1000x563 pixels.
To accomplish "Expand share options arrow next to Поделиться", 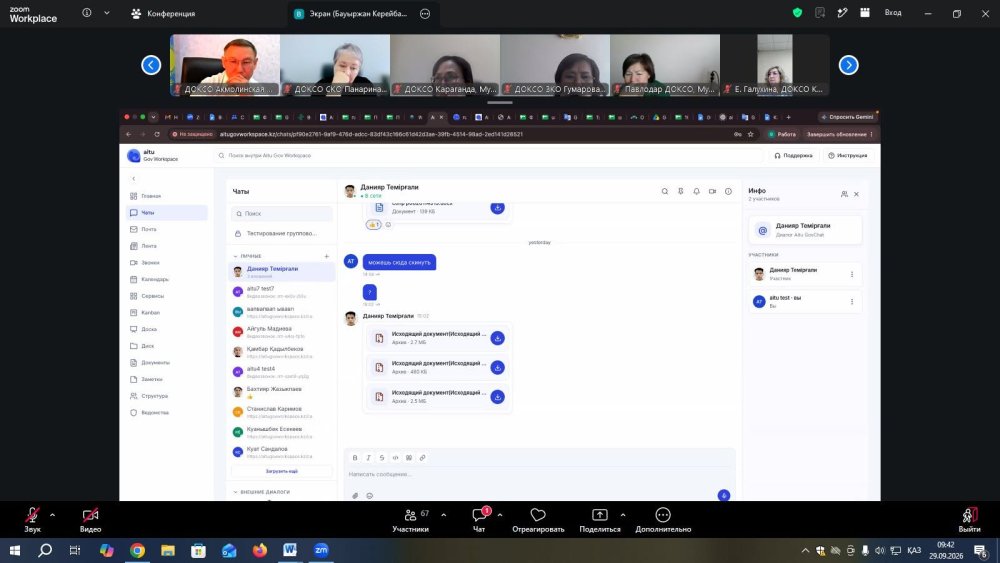I will (x=622, y=515).
